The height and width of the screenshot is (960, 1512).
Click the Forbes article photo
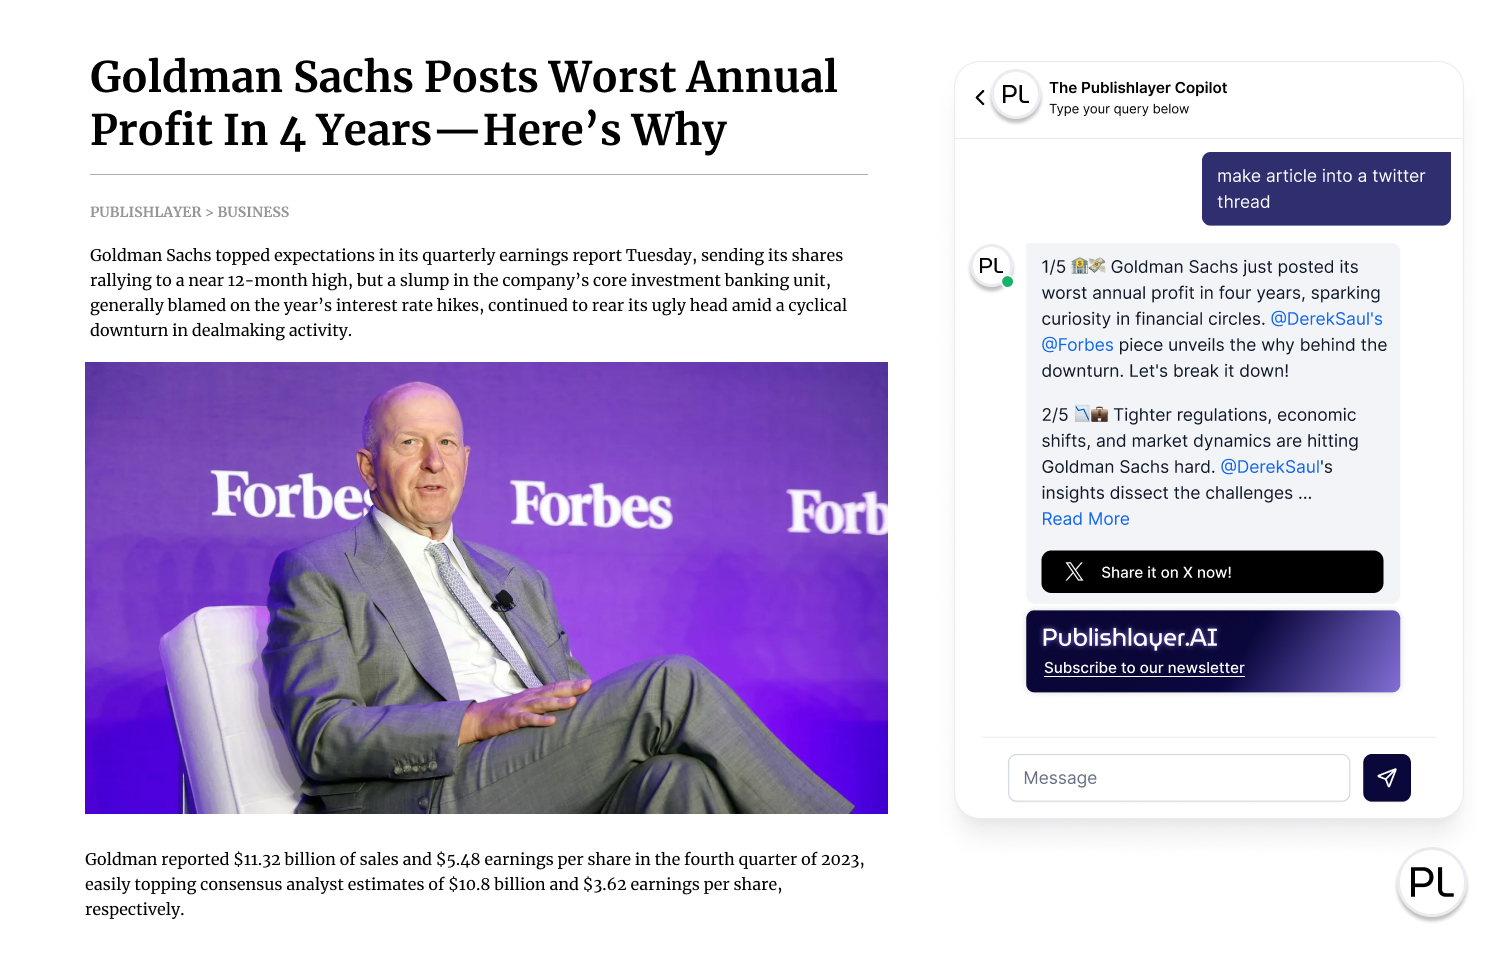pos(486,588)
